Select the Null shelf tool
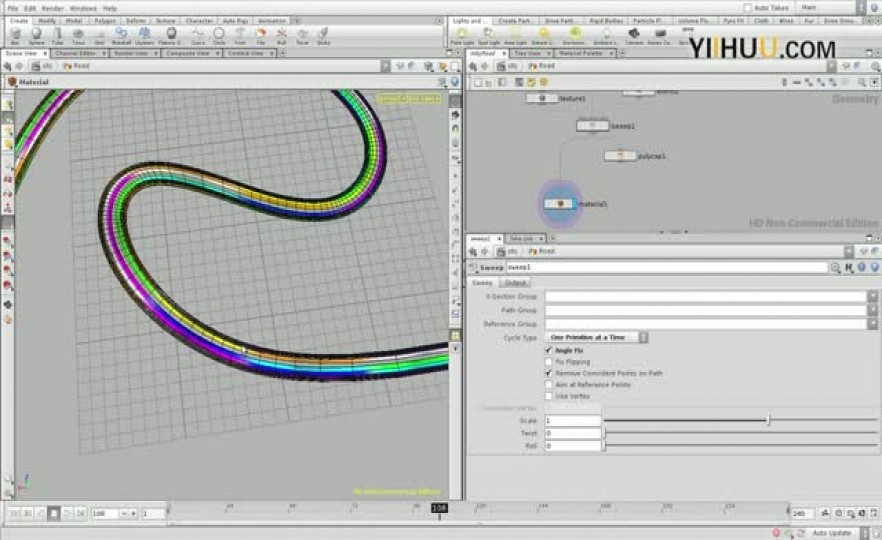The width and height of the screenshot is (882, 540). [x=281, y=36]
